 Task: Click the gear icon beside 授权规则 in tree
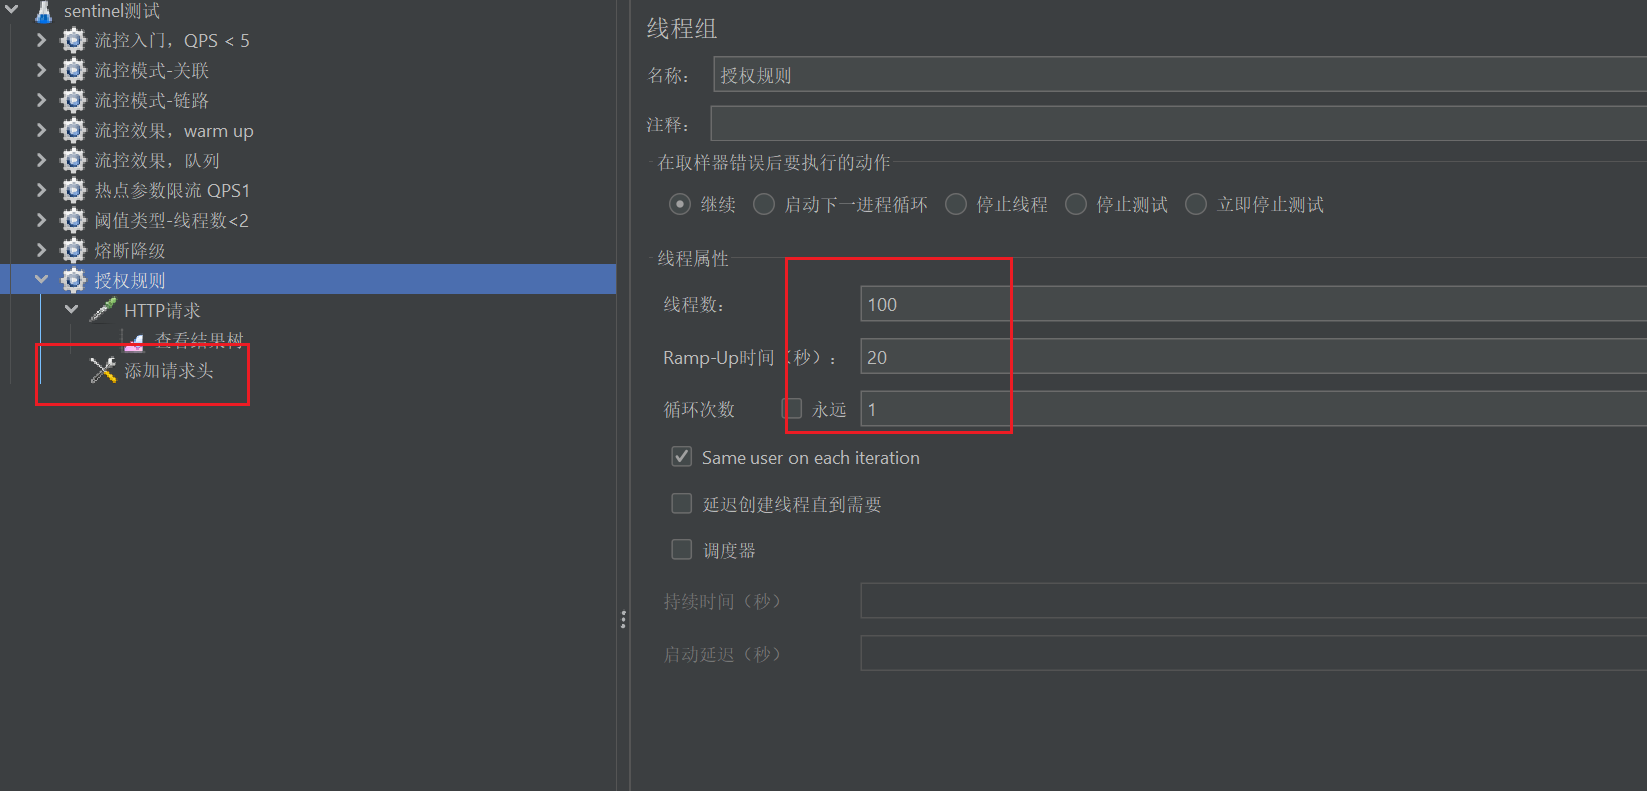[74, 280]
